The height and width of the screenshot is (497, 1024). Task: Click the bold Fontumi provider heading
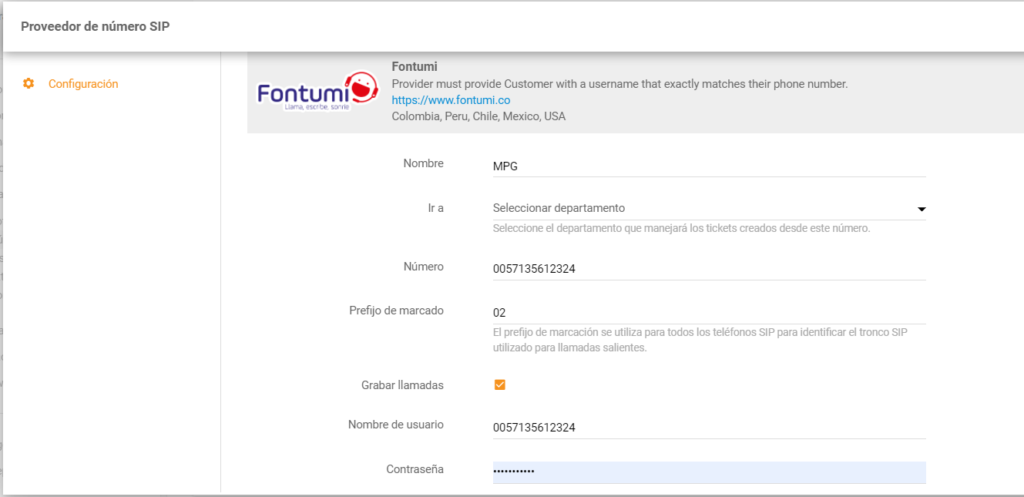(x=413, y=66)
